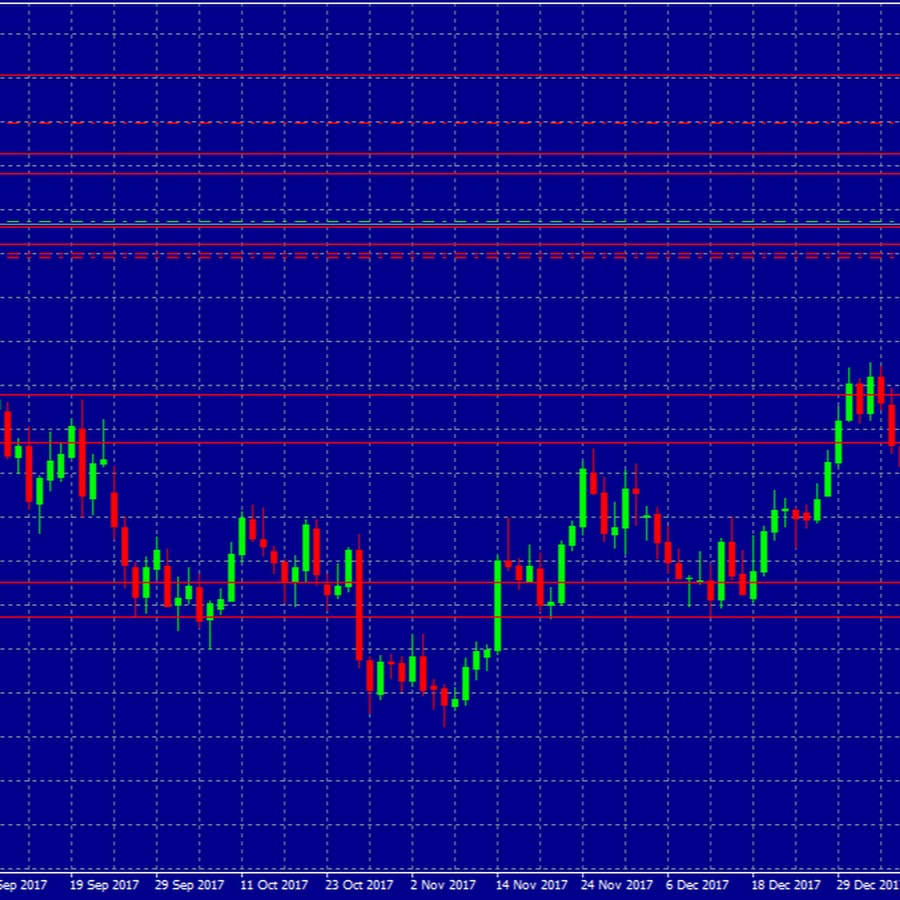
Task: Select the tall green candle near 14 Nov 2017
Action: point(498,606)
